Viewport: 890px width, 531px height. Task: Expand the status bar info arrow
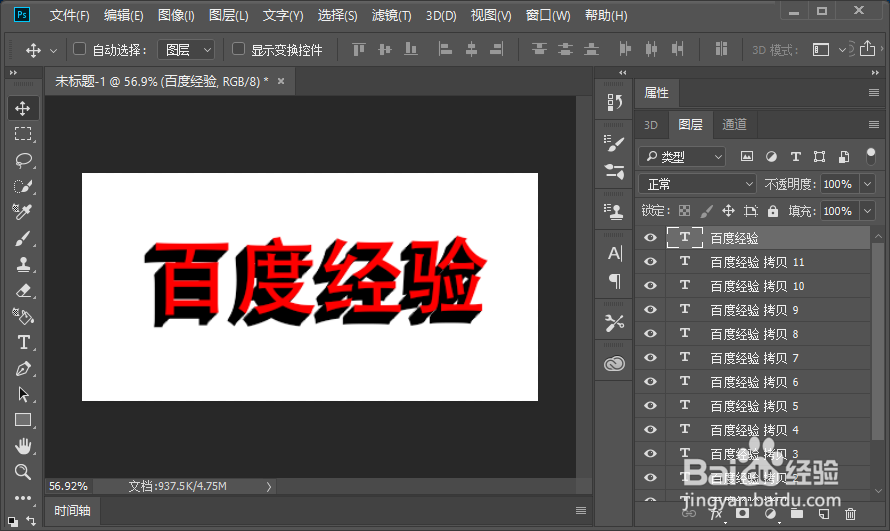click(268, 486)
